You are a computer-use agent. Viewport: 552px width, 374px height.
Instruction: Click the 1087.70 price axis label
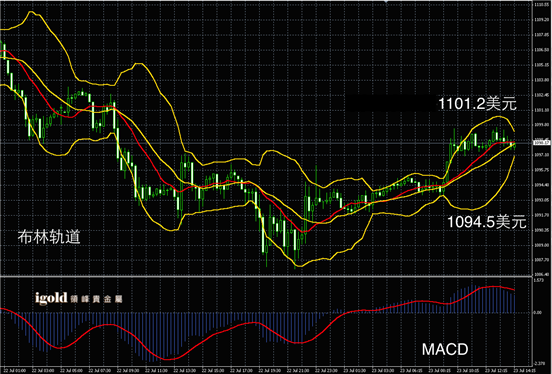pyautogui.click(x=542, y=260)
